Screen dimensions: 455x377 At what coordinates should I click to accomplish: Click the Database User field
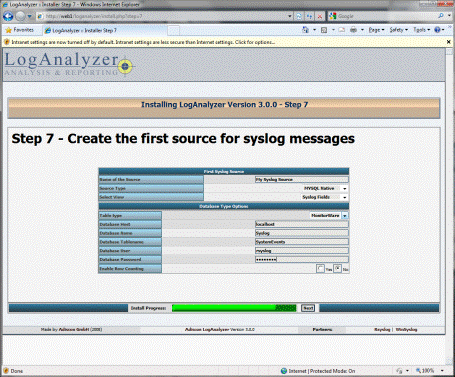click(302, 250)
